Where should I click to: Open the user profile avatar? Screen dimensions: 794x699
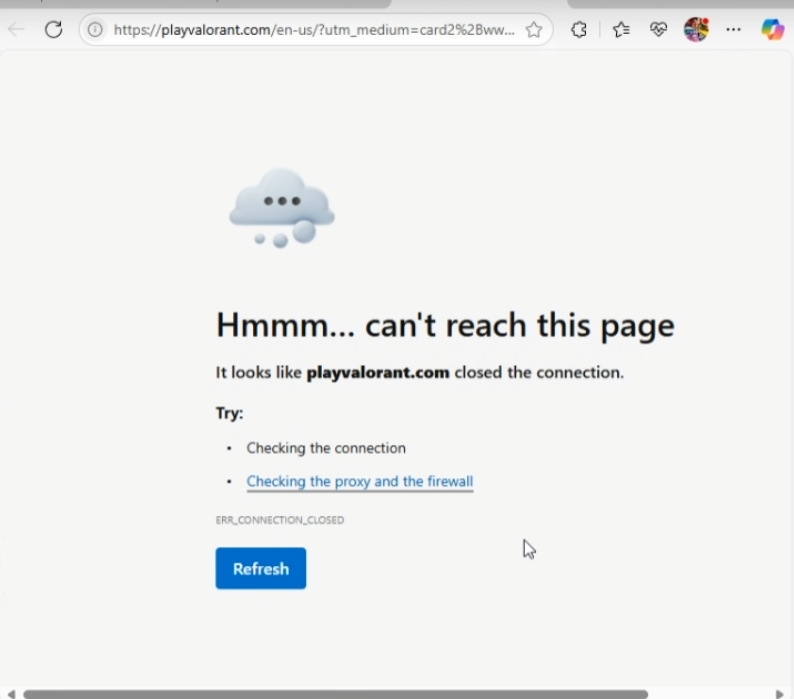pos(696,29)
